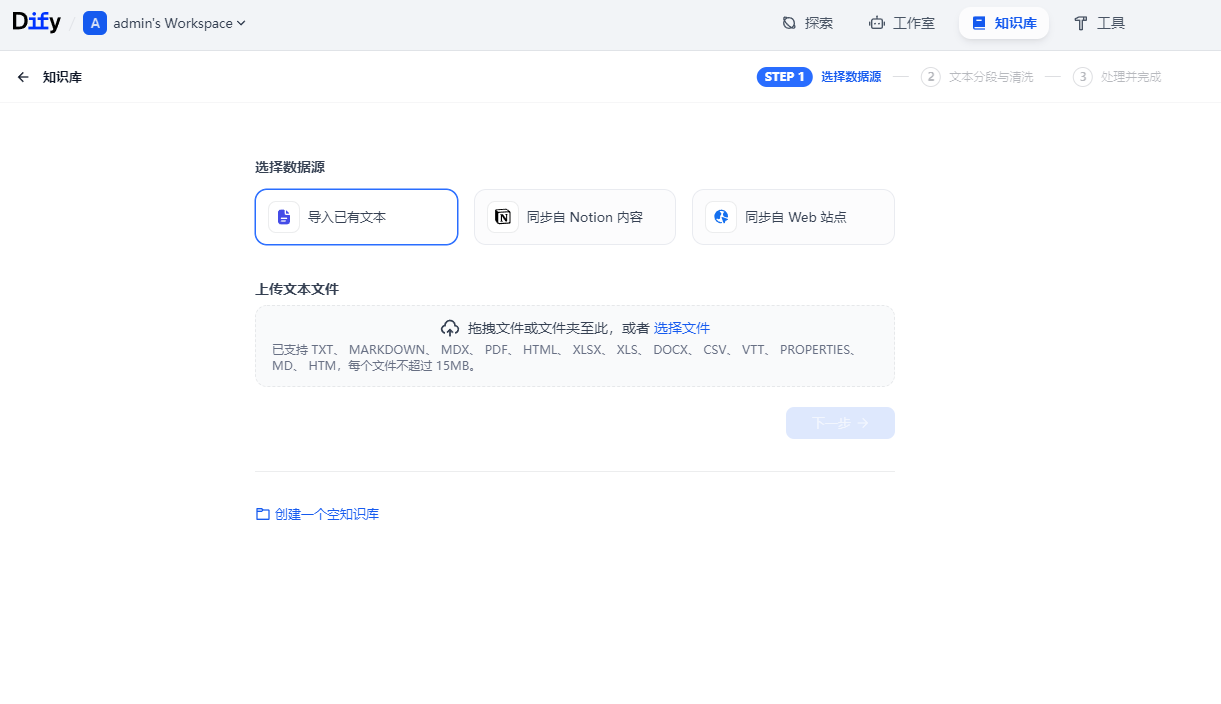
Task: Select 同步自 Notion 内容 data source
Action: (x=575, y=217)
